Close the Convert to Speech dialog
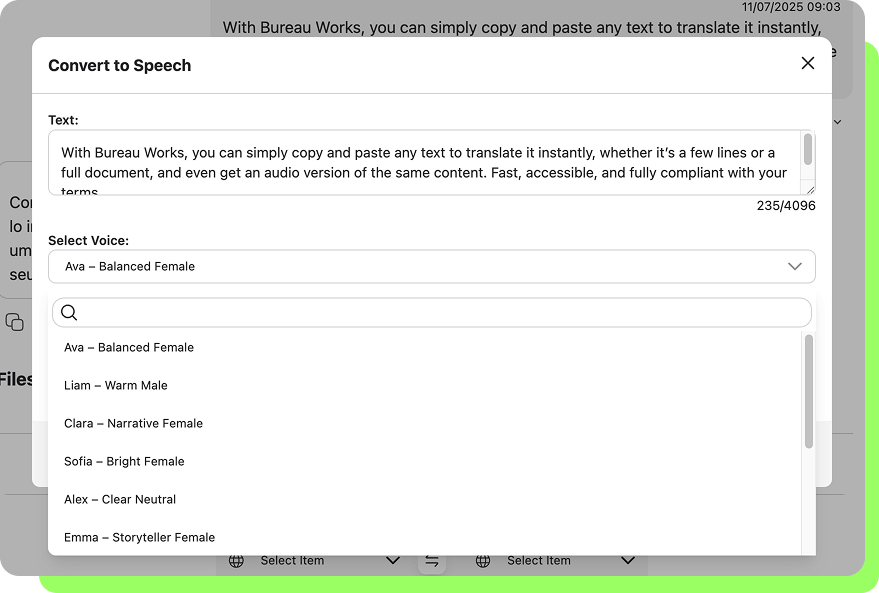879x593 pixels. click(807, 62)
